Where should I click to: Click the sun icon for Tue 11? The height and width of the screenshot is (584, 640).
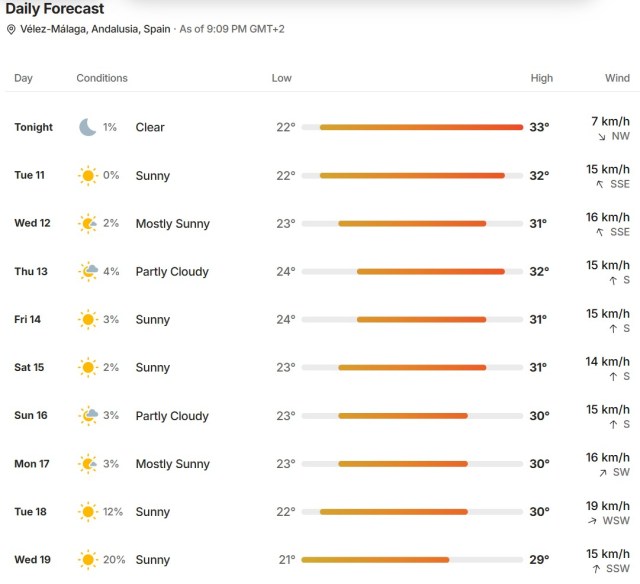tap(88, 175)
